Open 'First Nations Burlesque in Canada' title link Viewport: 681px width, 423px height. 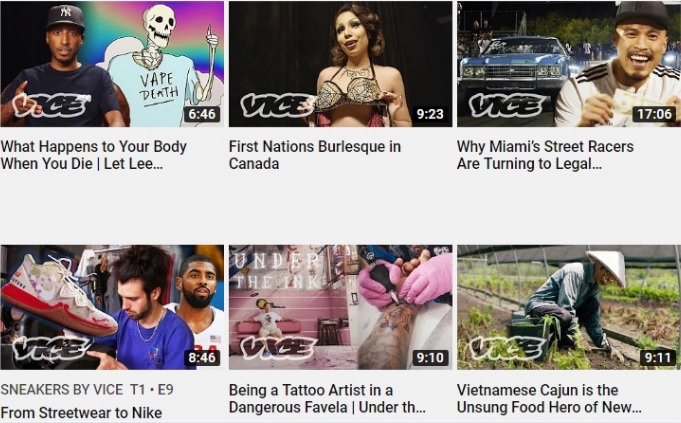coord(315,155)
